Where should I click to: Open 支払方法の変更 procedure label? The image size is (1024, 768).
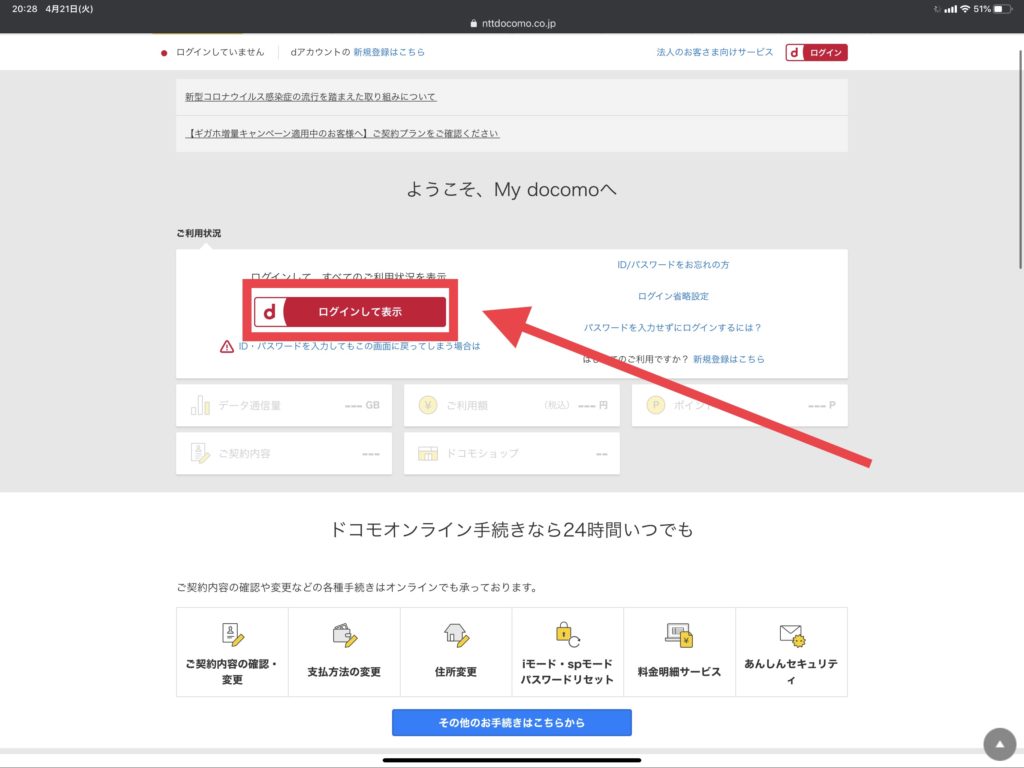(344, 671)
